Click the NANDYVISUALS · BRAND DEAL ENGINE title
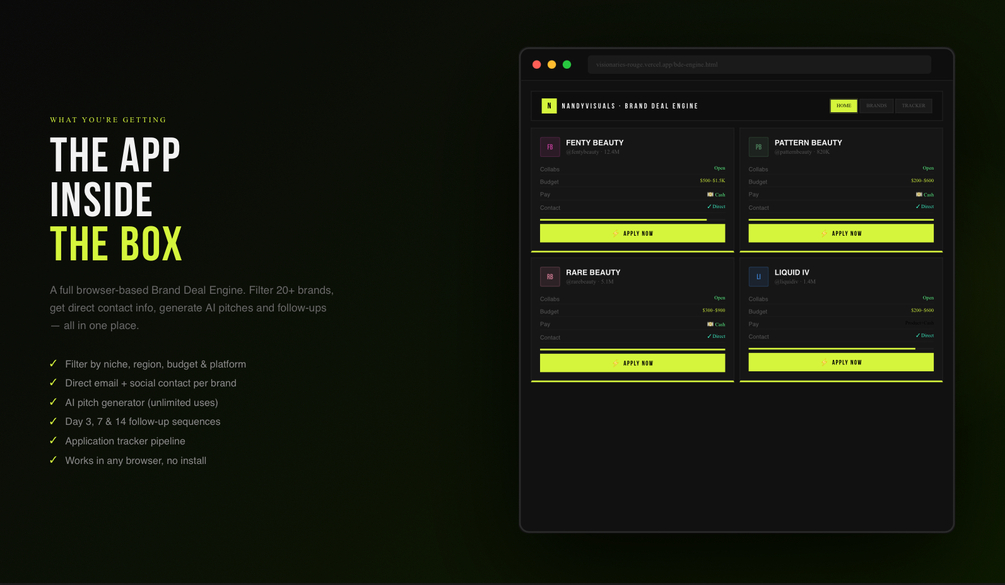The height and width of the screenshot is (585, 1005). click(x=629, y=106)
